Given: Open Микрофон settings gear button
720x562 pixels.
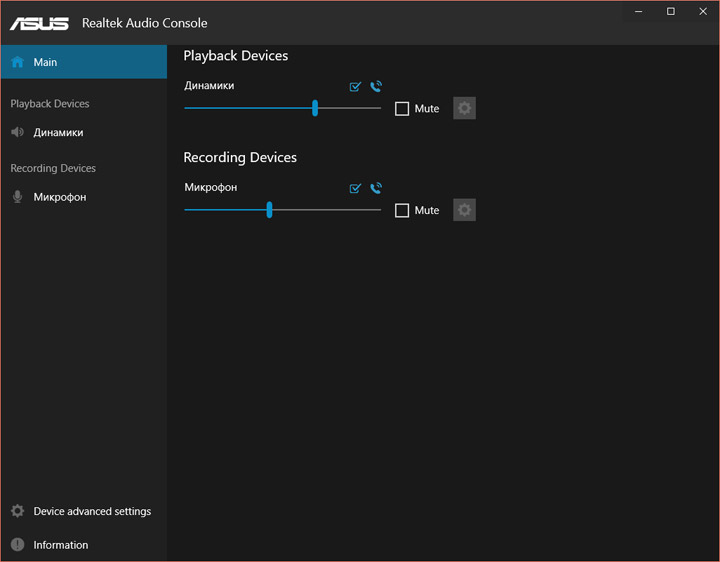Looking at the screenshot, I should (x=464, y=210).
